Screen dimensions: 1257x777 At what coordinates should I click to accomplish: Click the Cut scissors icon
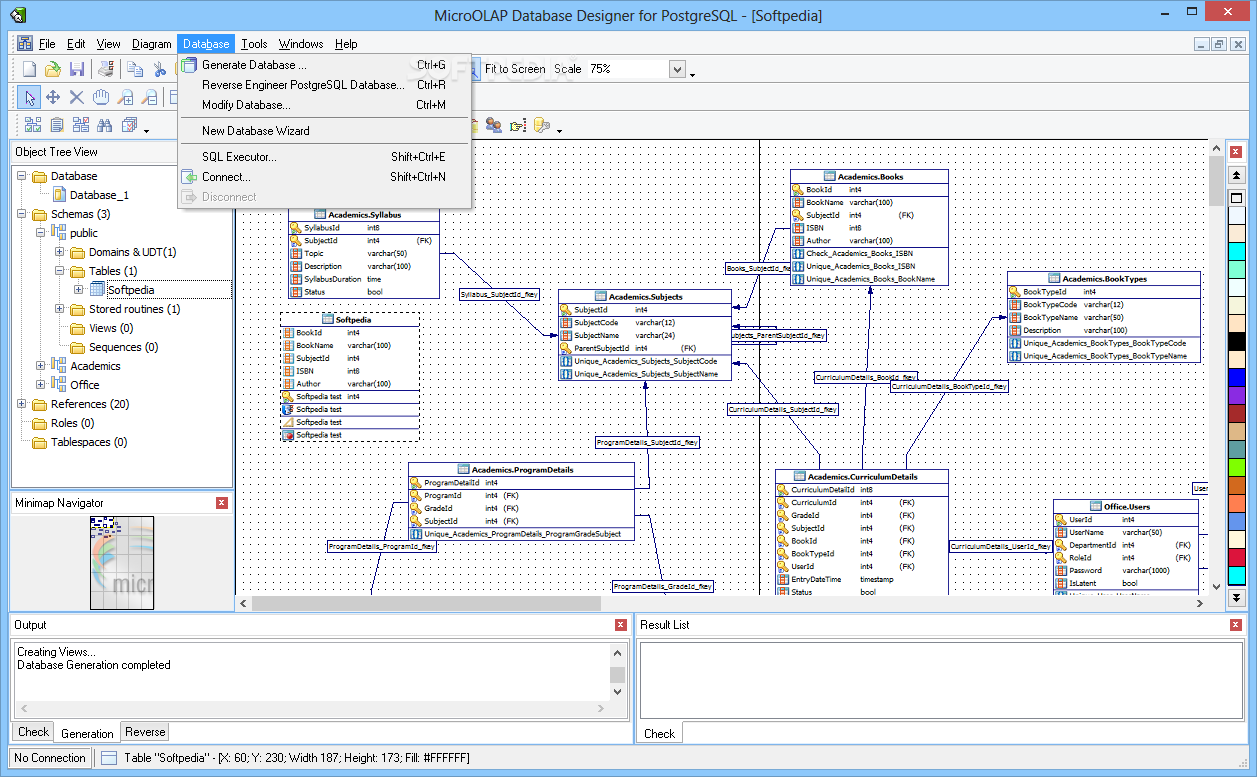[x=159, y=69]
